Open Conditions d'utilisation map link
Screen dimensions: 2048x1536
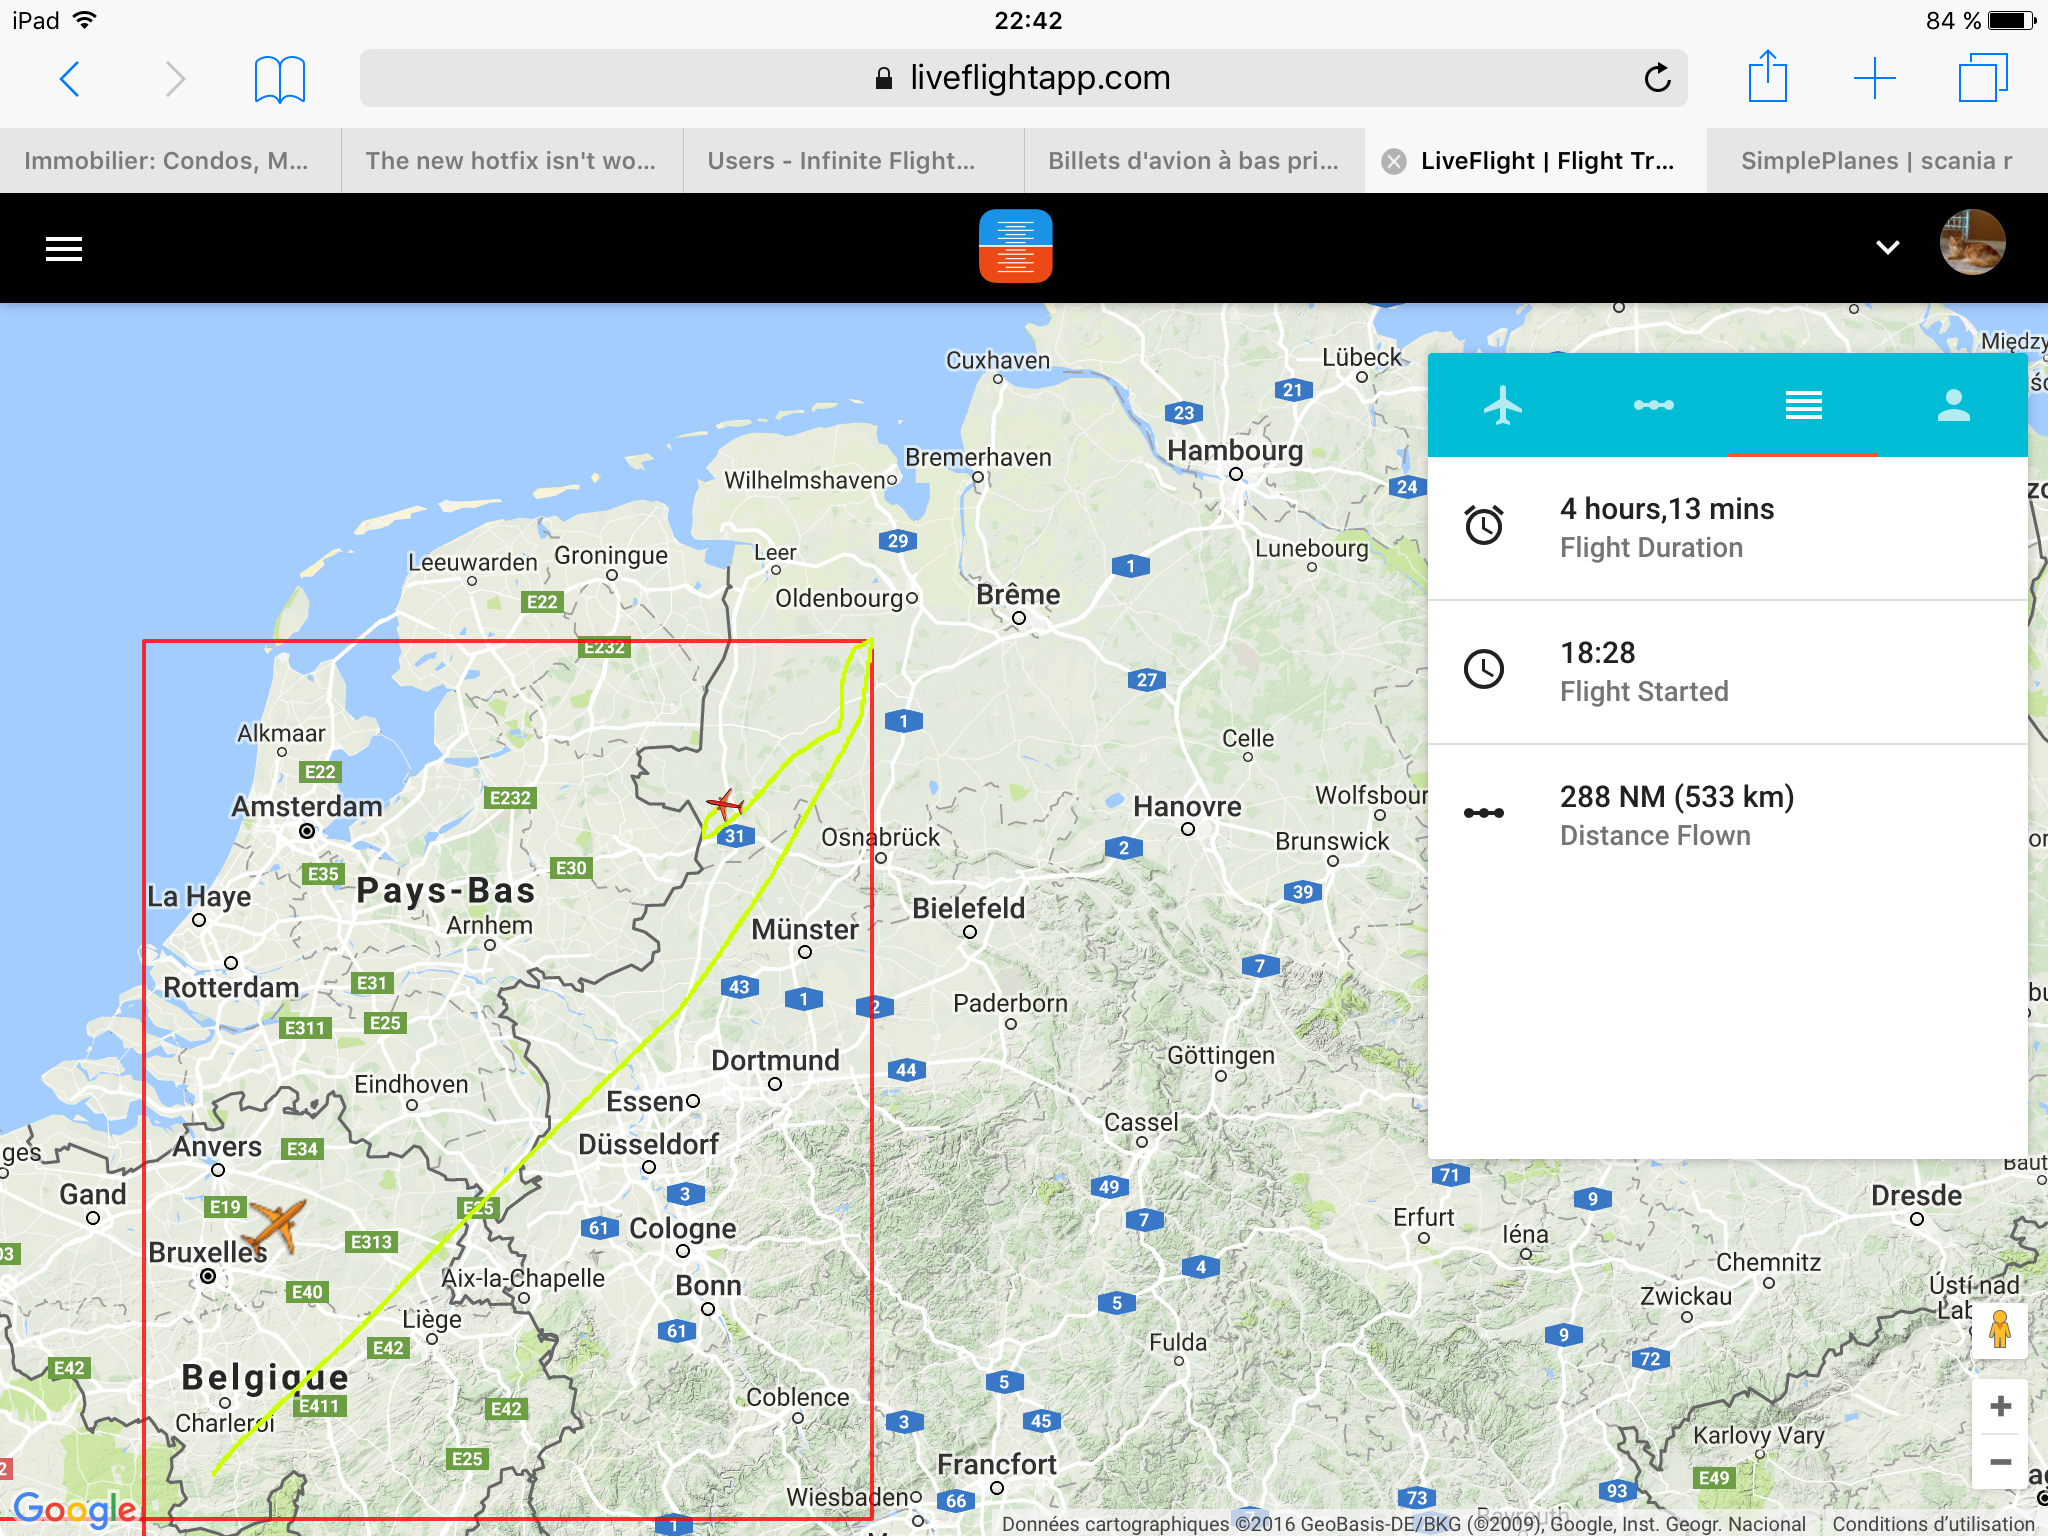point(1933,1524)
